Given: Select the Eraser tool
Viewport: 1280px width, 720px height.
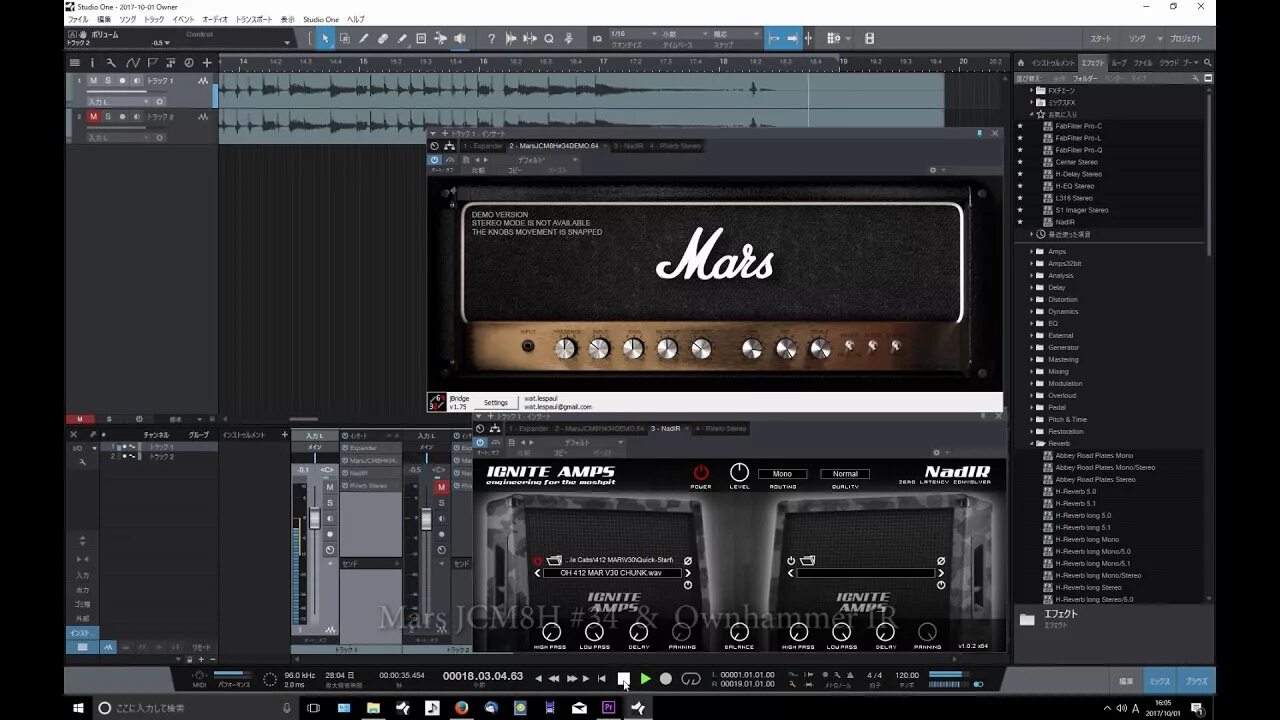Looking at the screenshot, I should [x=383, y=38].
